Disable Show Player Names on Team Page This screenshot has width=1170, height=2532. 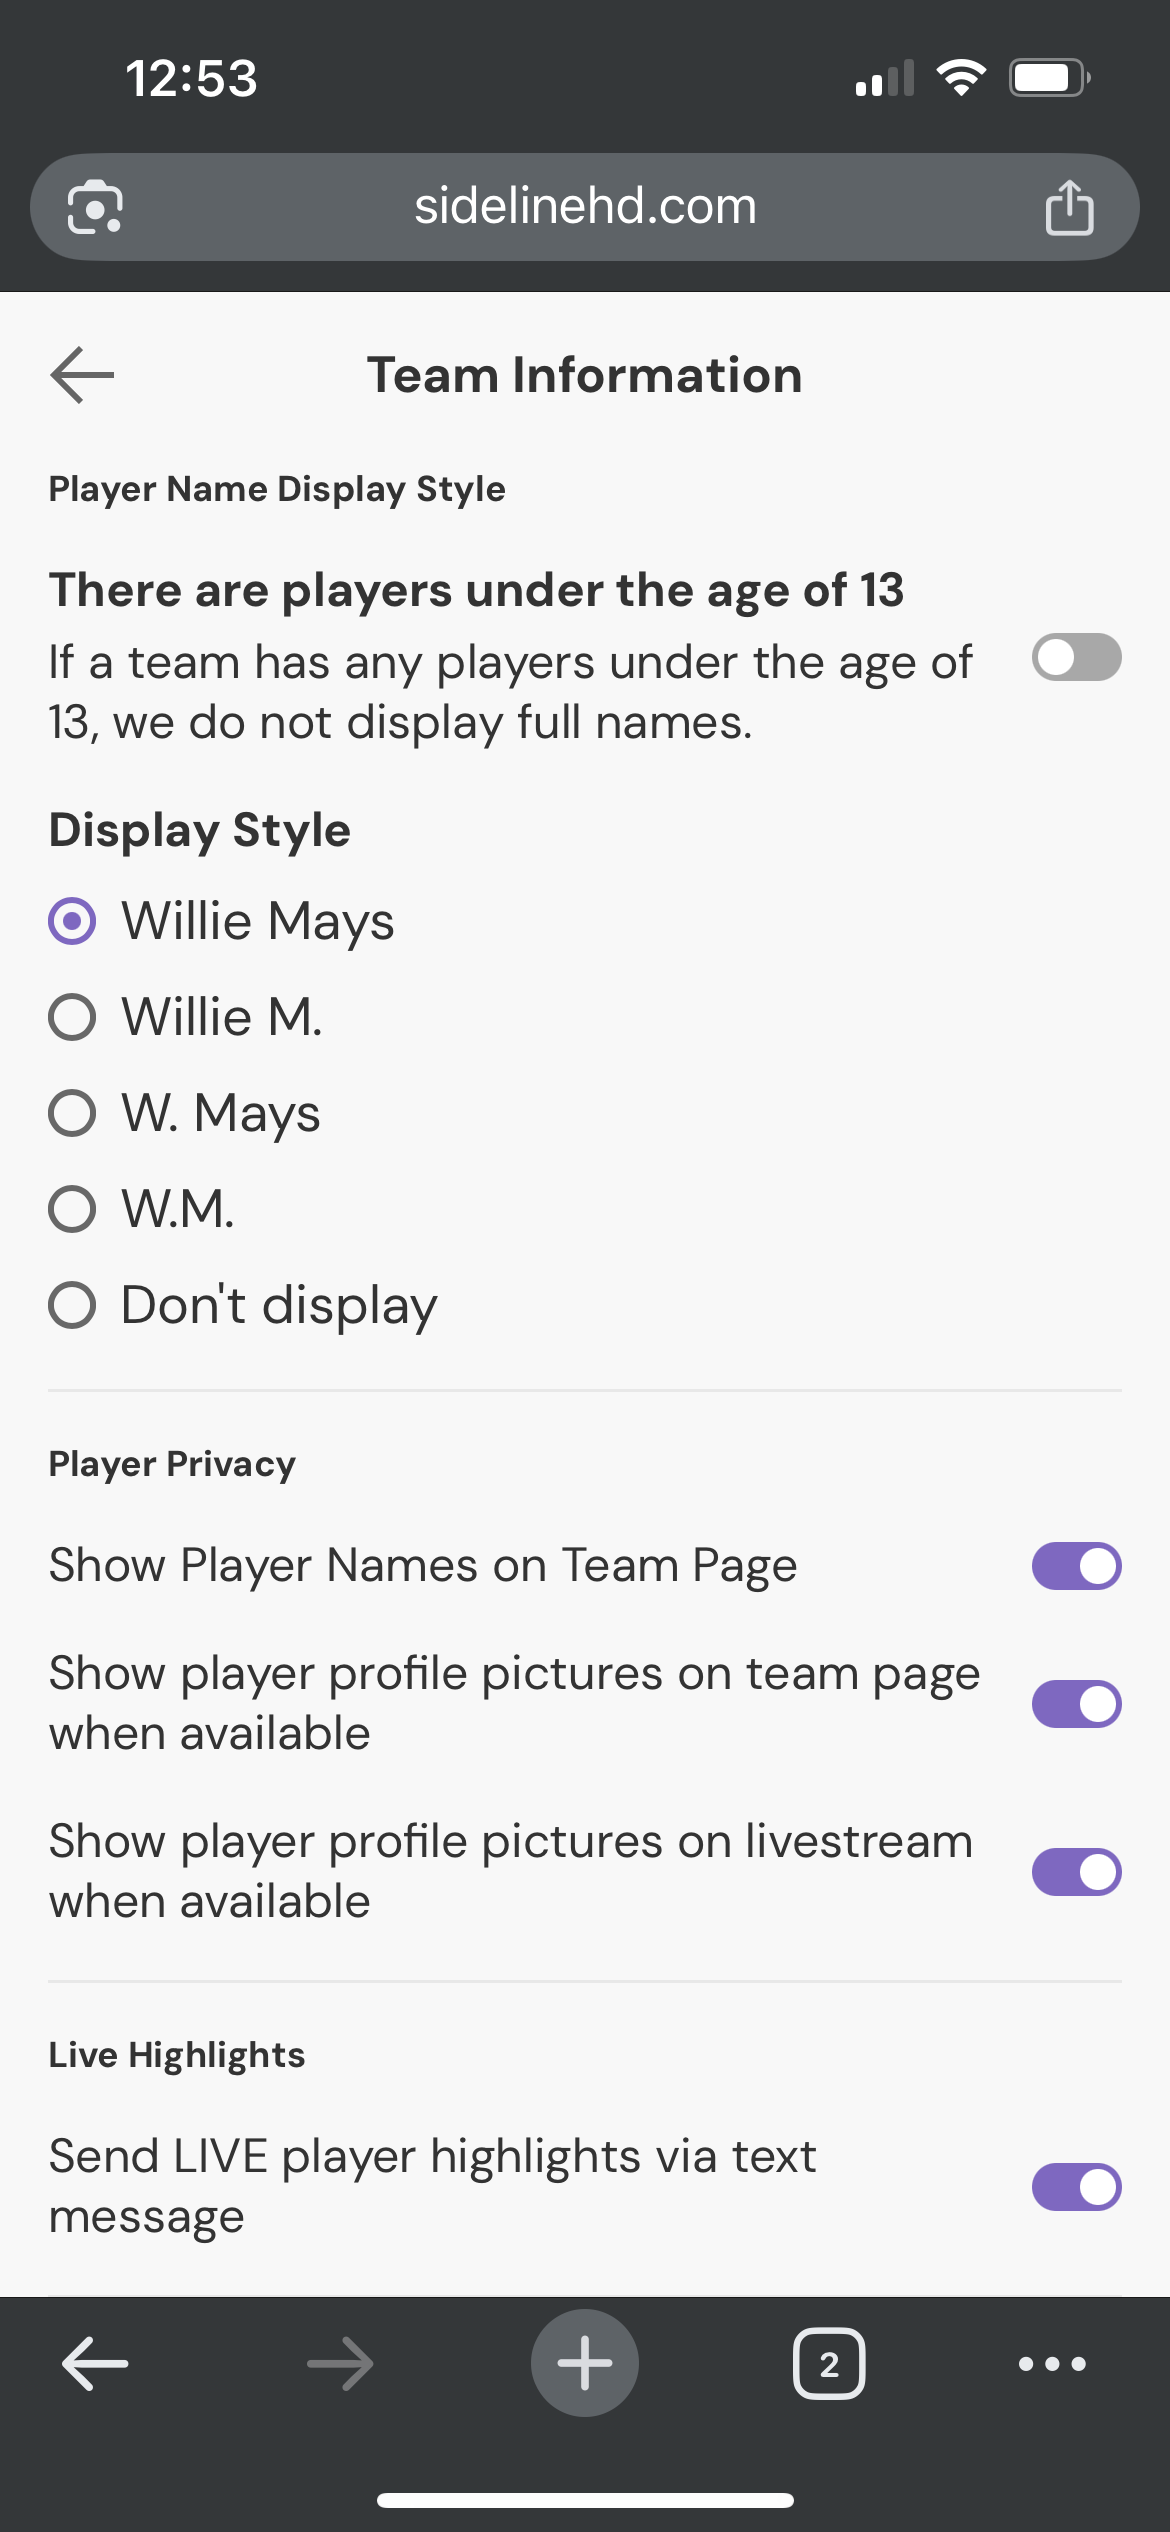(1077, 1565)
